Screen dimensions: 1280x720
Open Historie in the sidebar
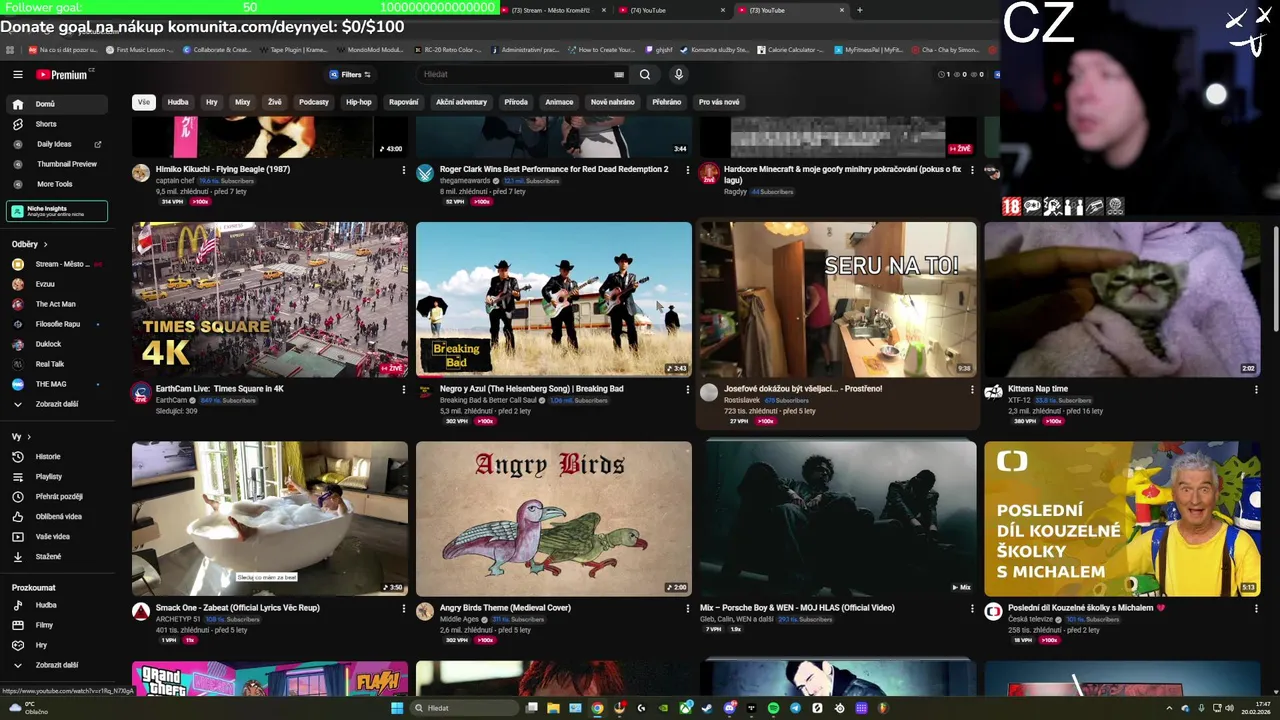coord(56,457)
